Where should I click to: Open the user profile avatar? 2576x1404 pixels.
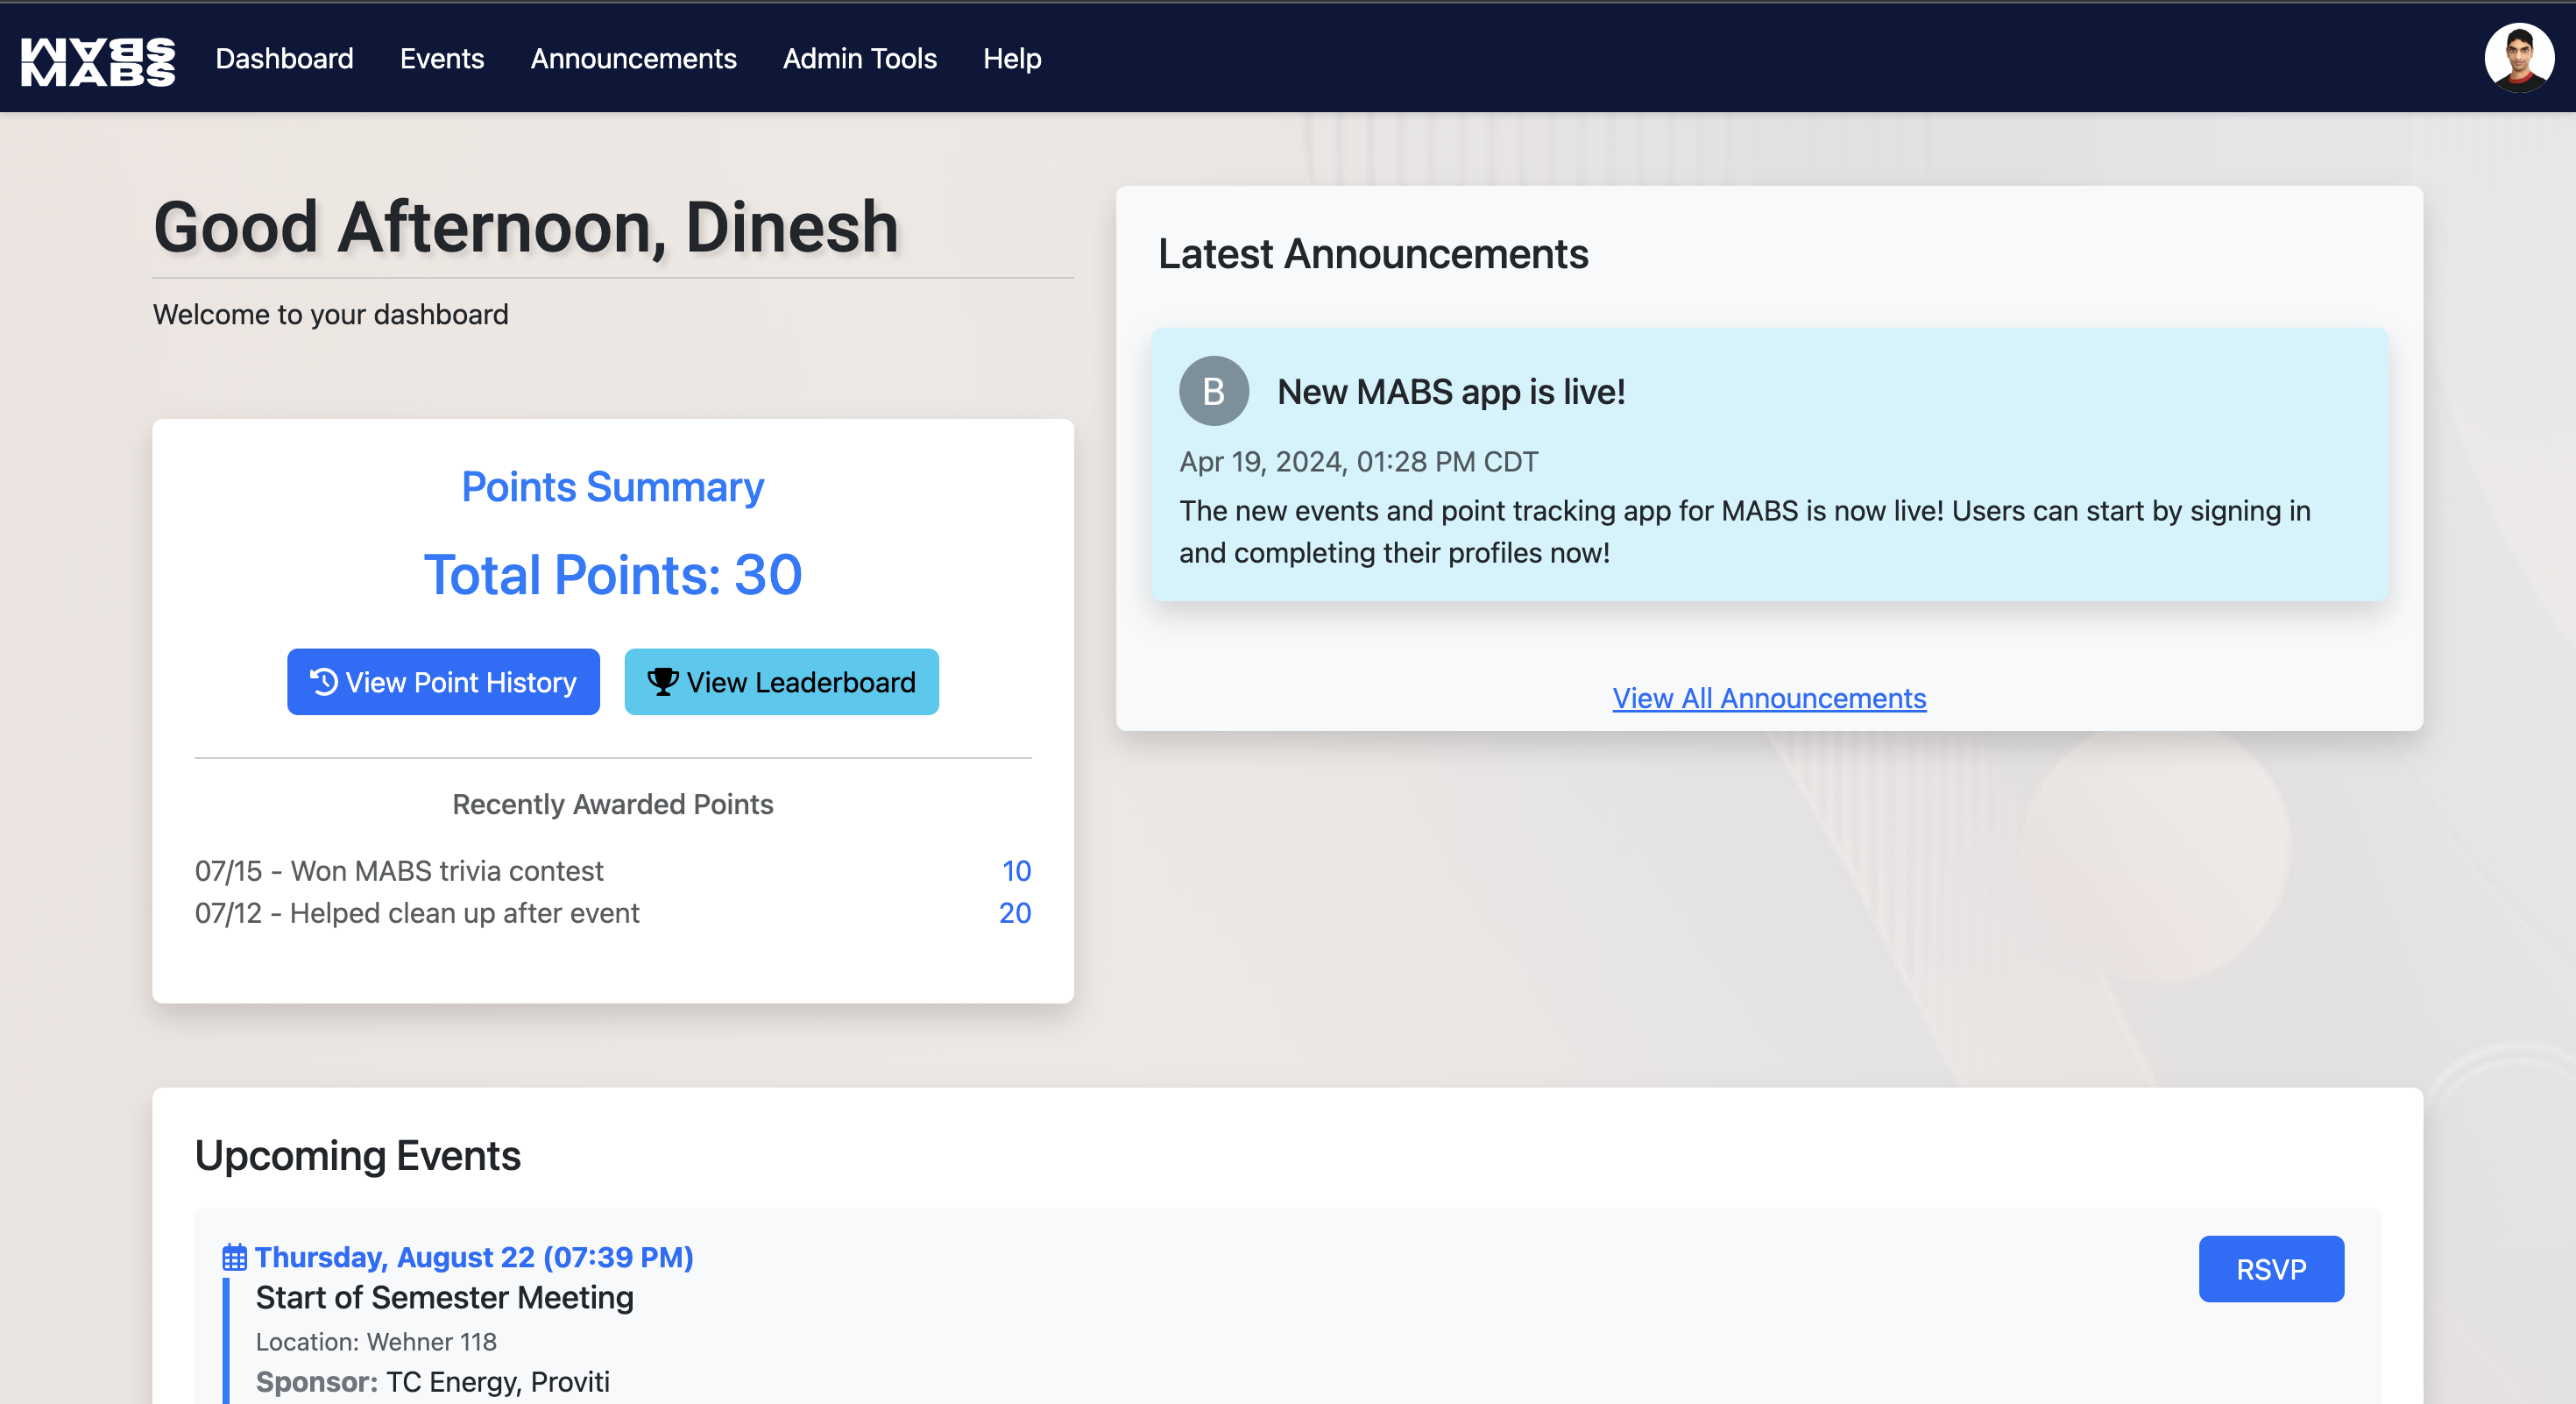click(2517, 58)
